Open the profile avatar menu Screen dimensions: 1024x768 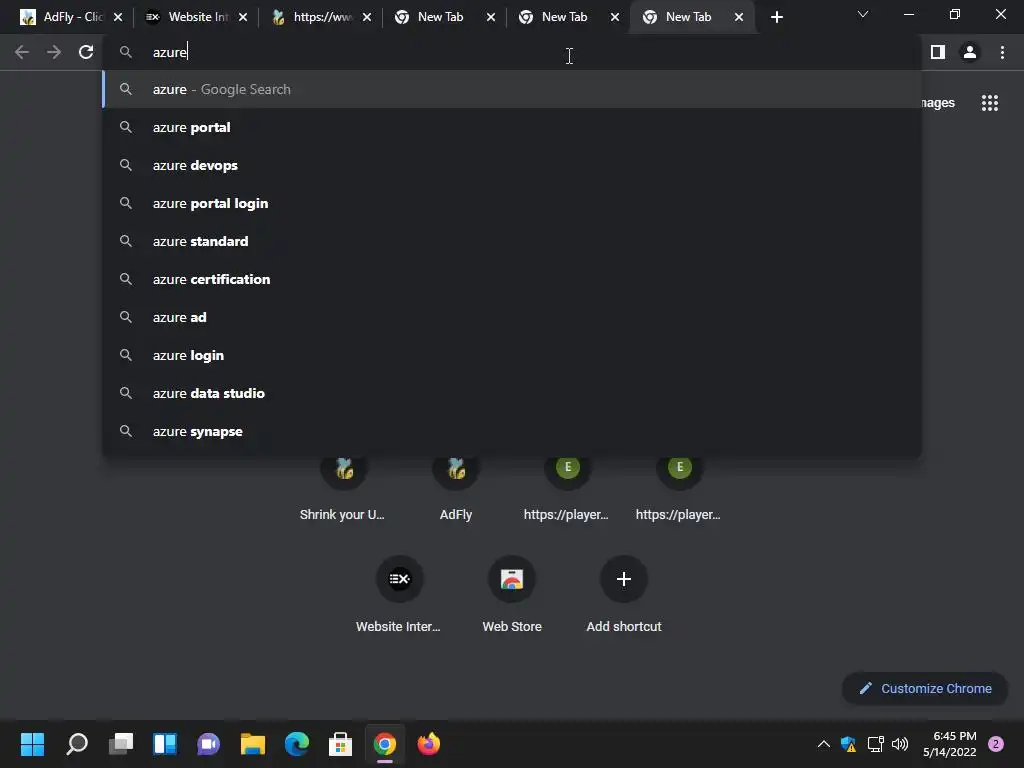click(x=970, y=52)
